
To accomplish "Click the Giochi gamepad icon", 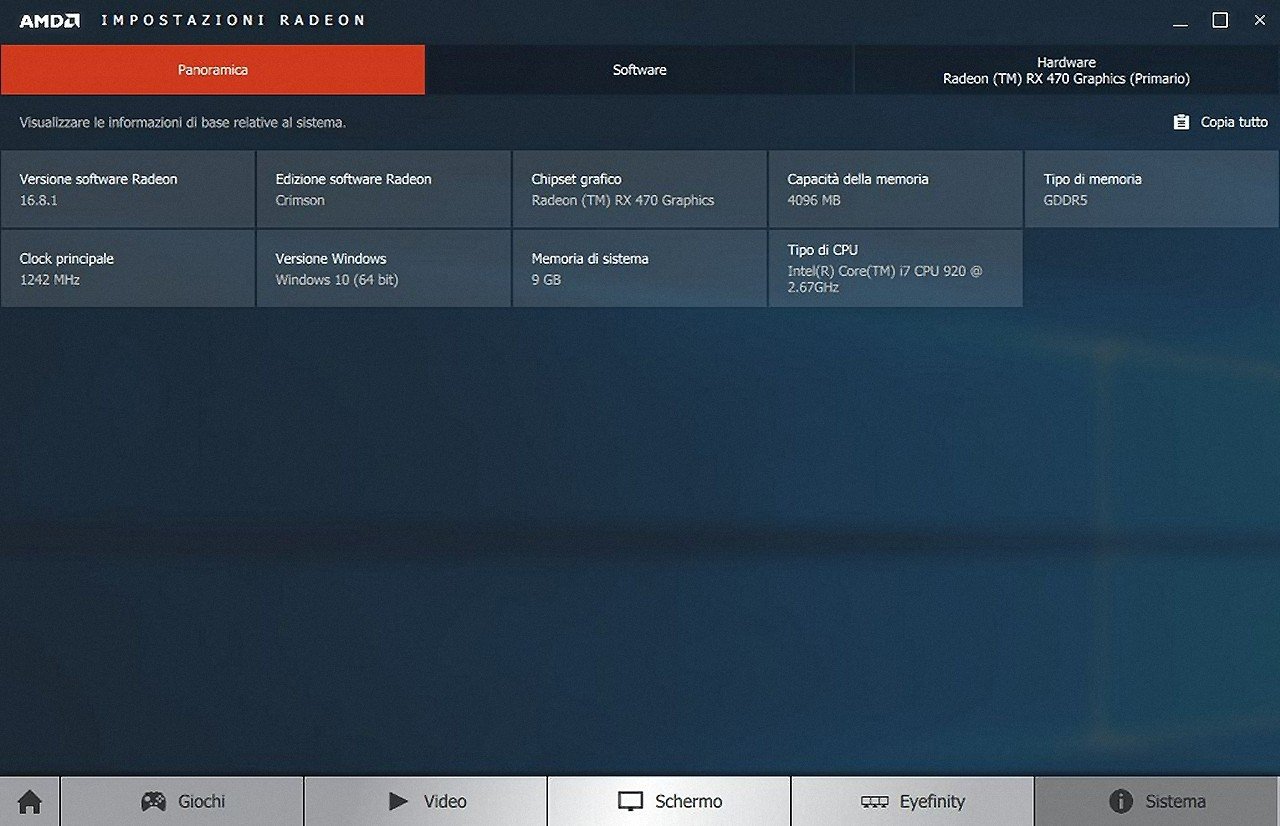I will point(153,801).
